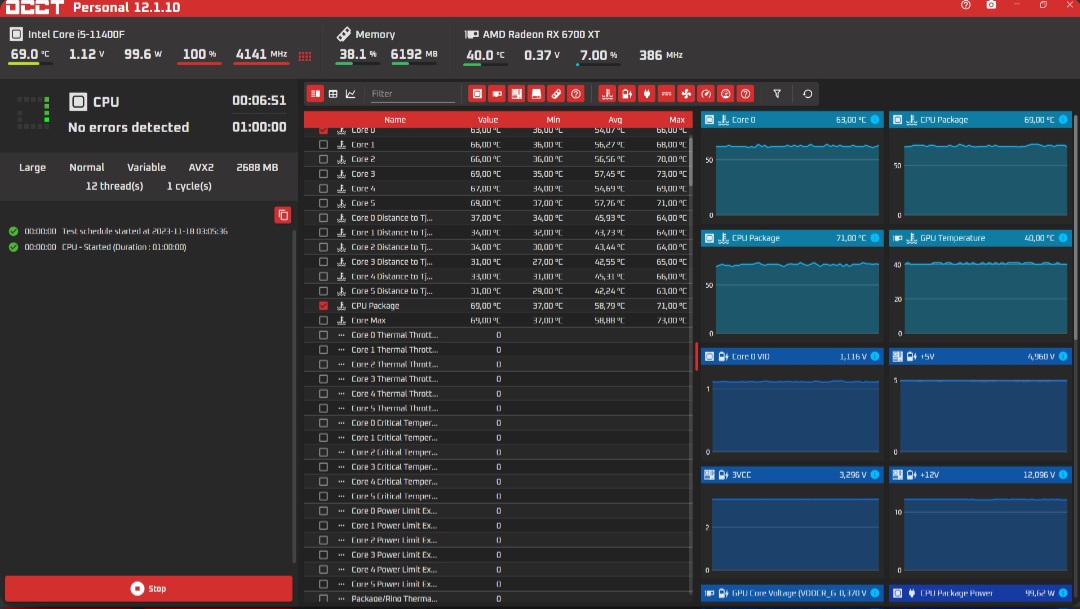The image size is (1080, 609).
Task: Select the Core 4 Distance to Tj row
Action: pos(497,276)
